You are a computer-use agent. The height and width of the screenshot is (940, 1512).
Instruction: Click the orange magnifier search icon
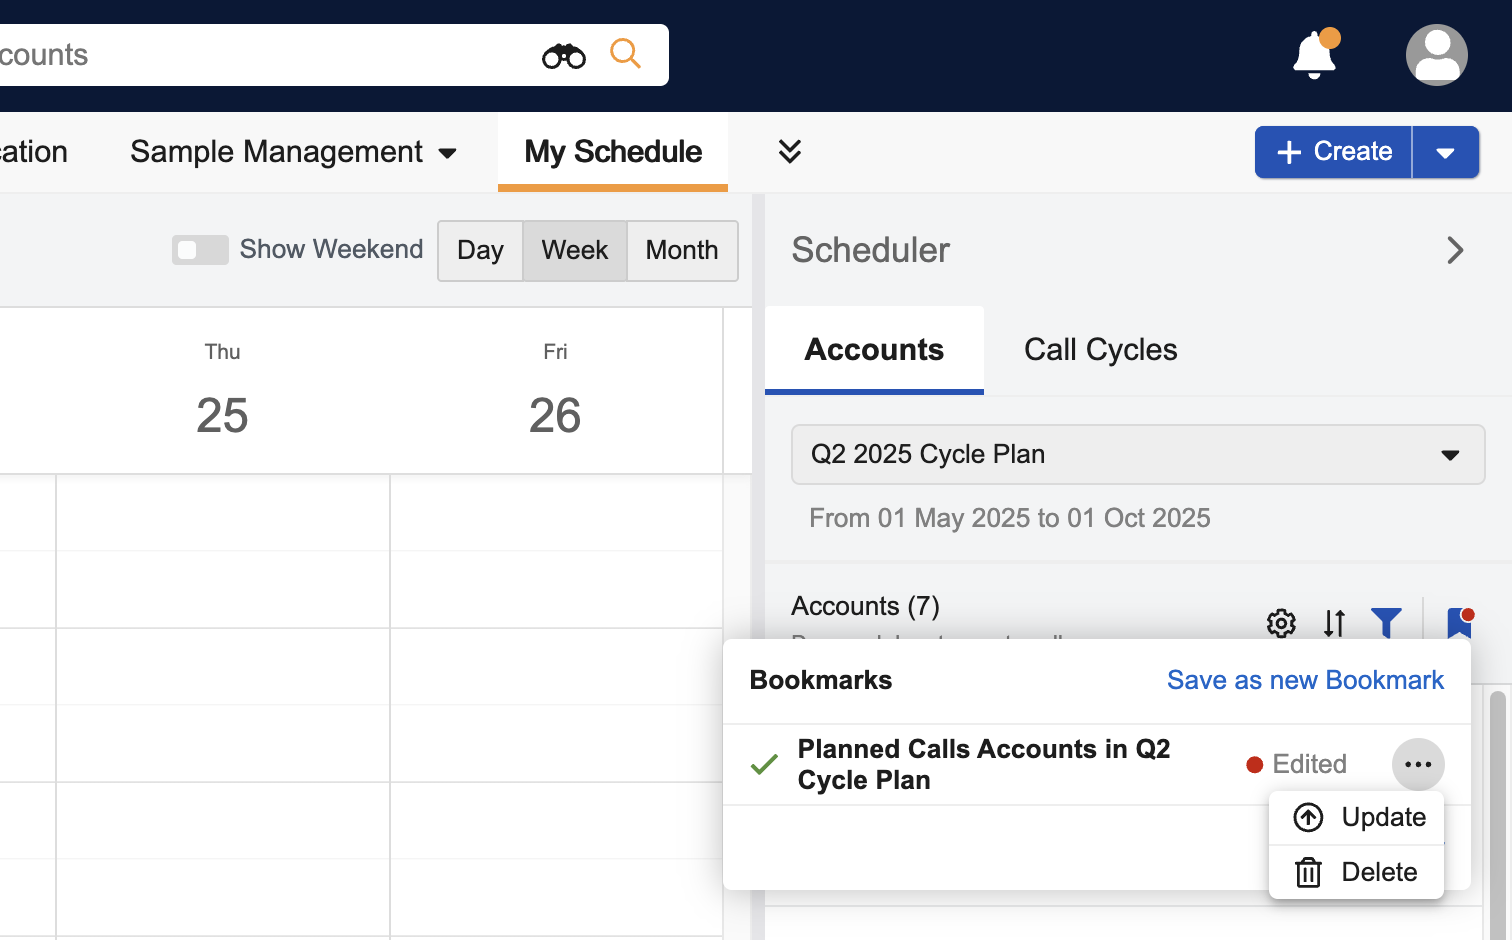(x=625, y=53)
